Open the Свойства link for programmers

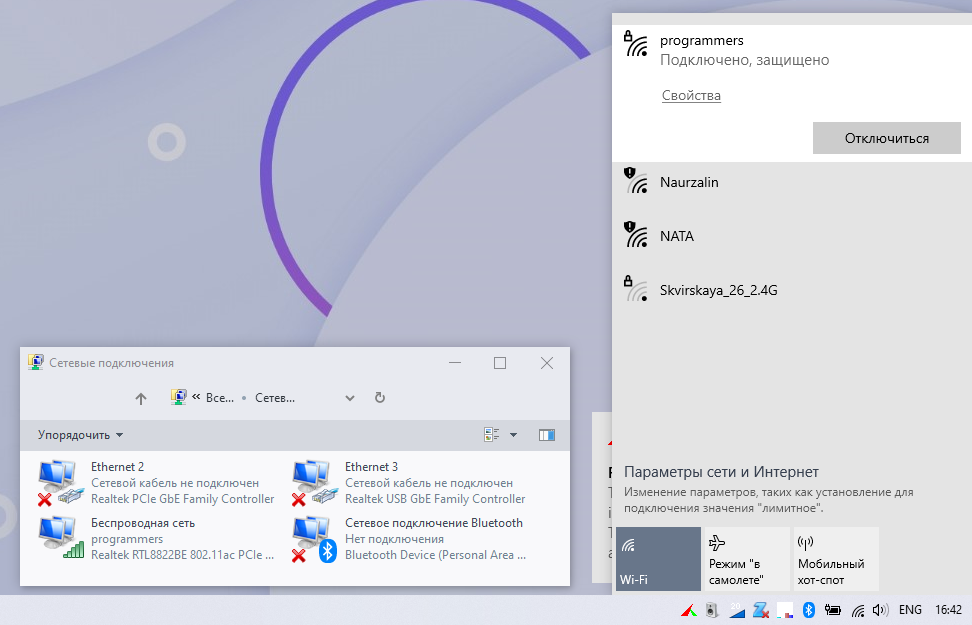point(691,96)
